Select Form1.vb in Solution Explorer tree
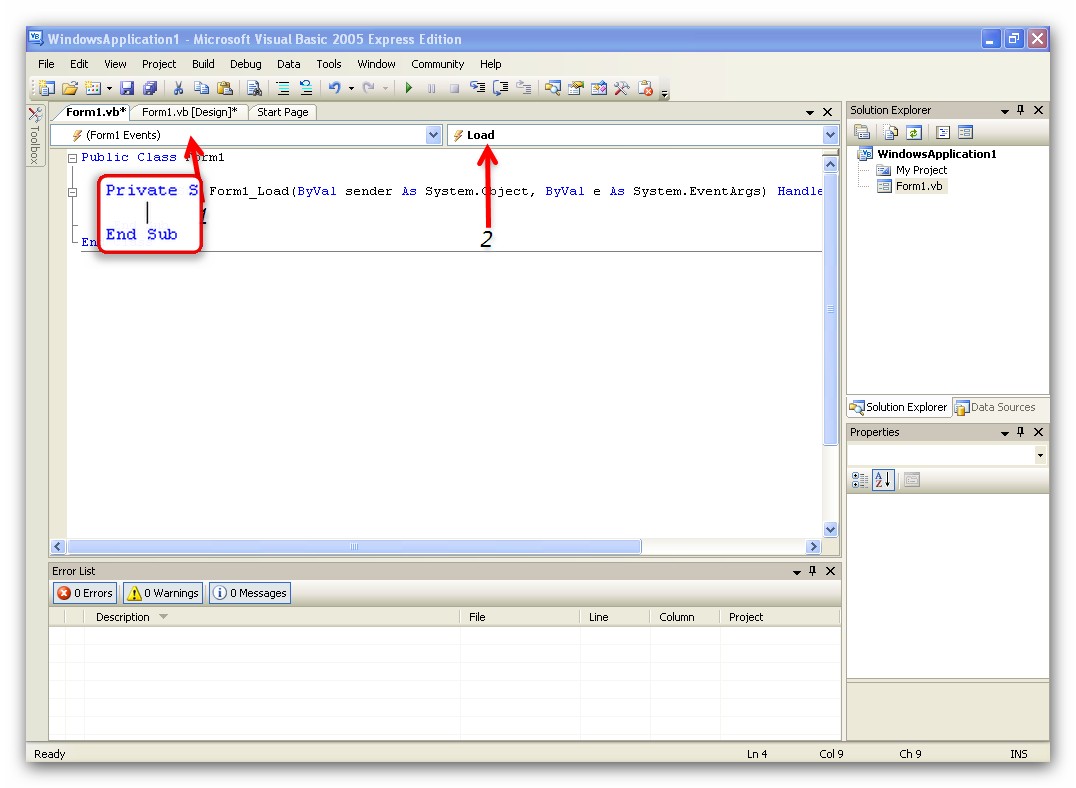 click(x=919, y=186)
